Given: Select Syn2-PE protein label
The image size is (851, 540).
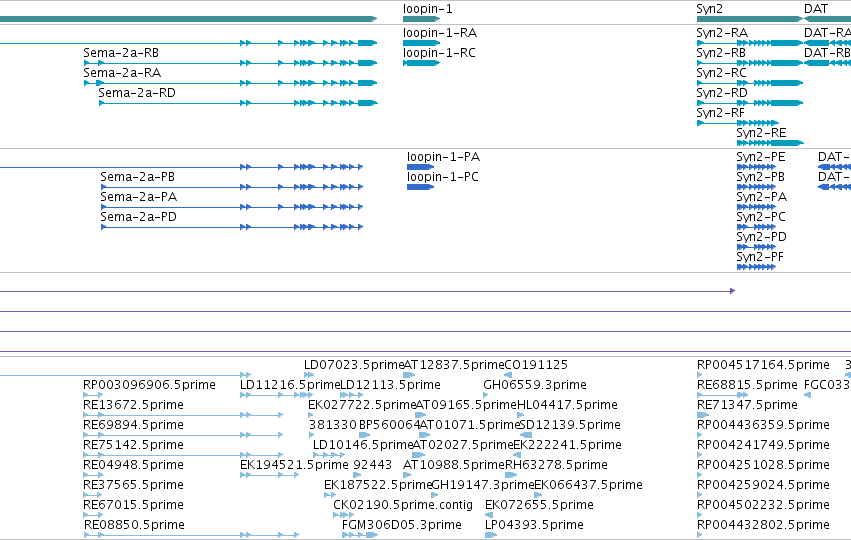Looking at the screenshot, I should (x=760, y=157).
